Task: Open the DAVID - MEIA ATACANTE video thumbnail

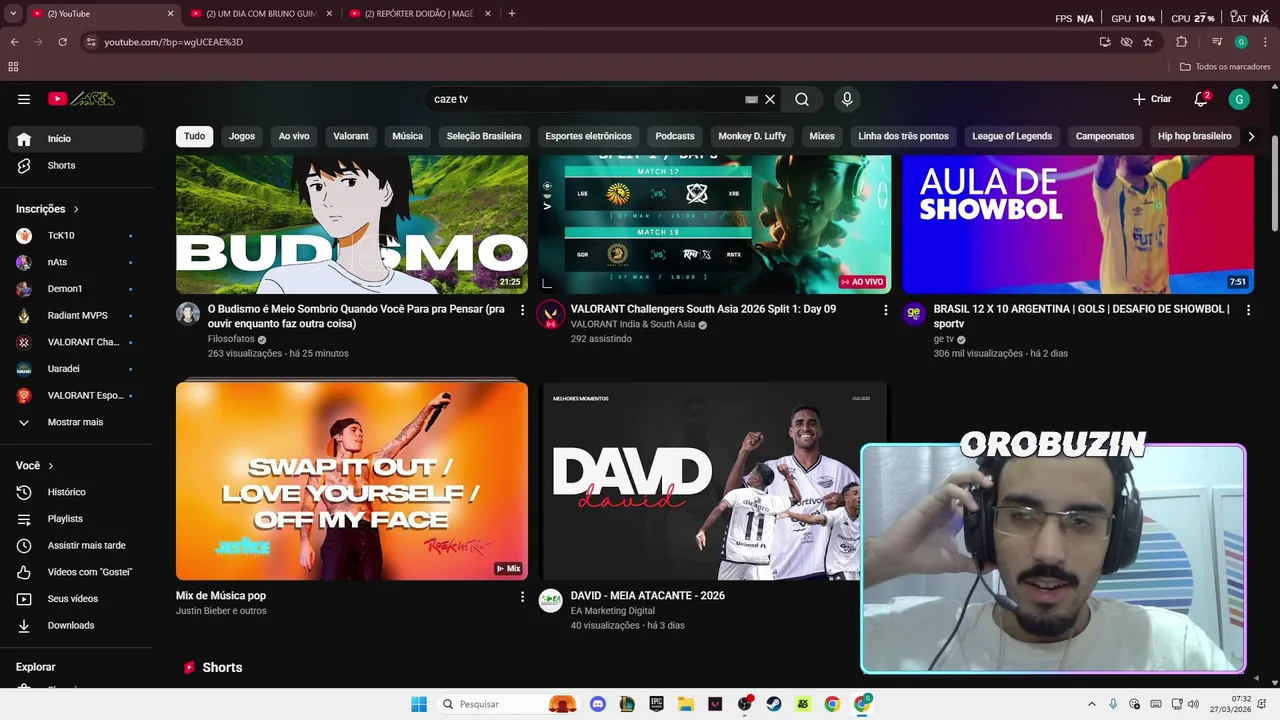Action: 714,481
